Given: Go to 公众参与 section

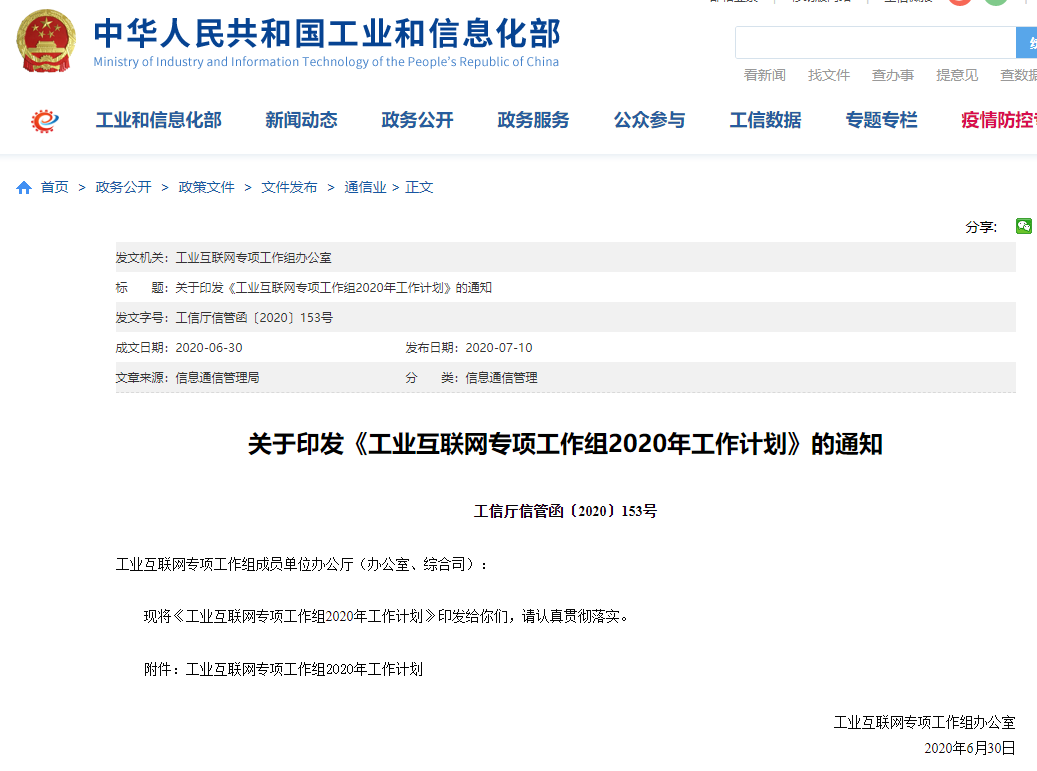Looking at the screenshot, I should [649, 120].
